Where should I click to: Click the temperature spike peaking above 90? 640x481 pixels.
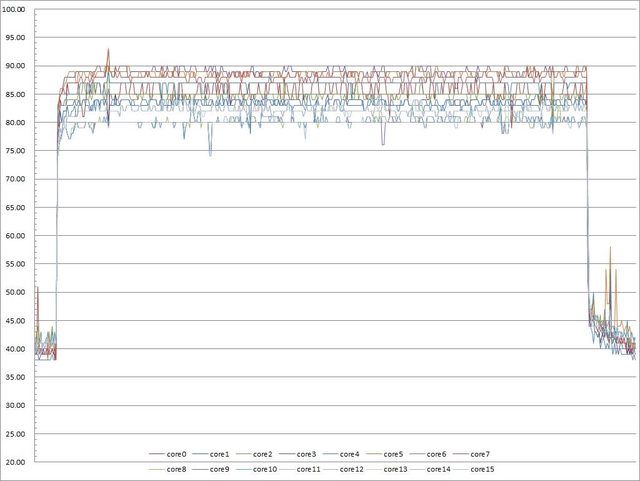click(x=108, y=50)
